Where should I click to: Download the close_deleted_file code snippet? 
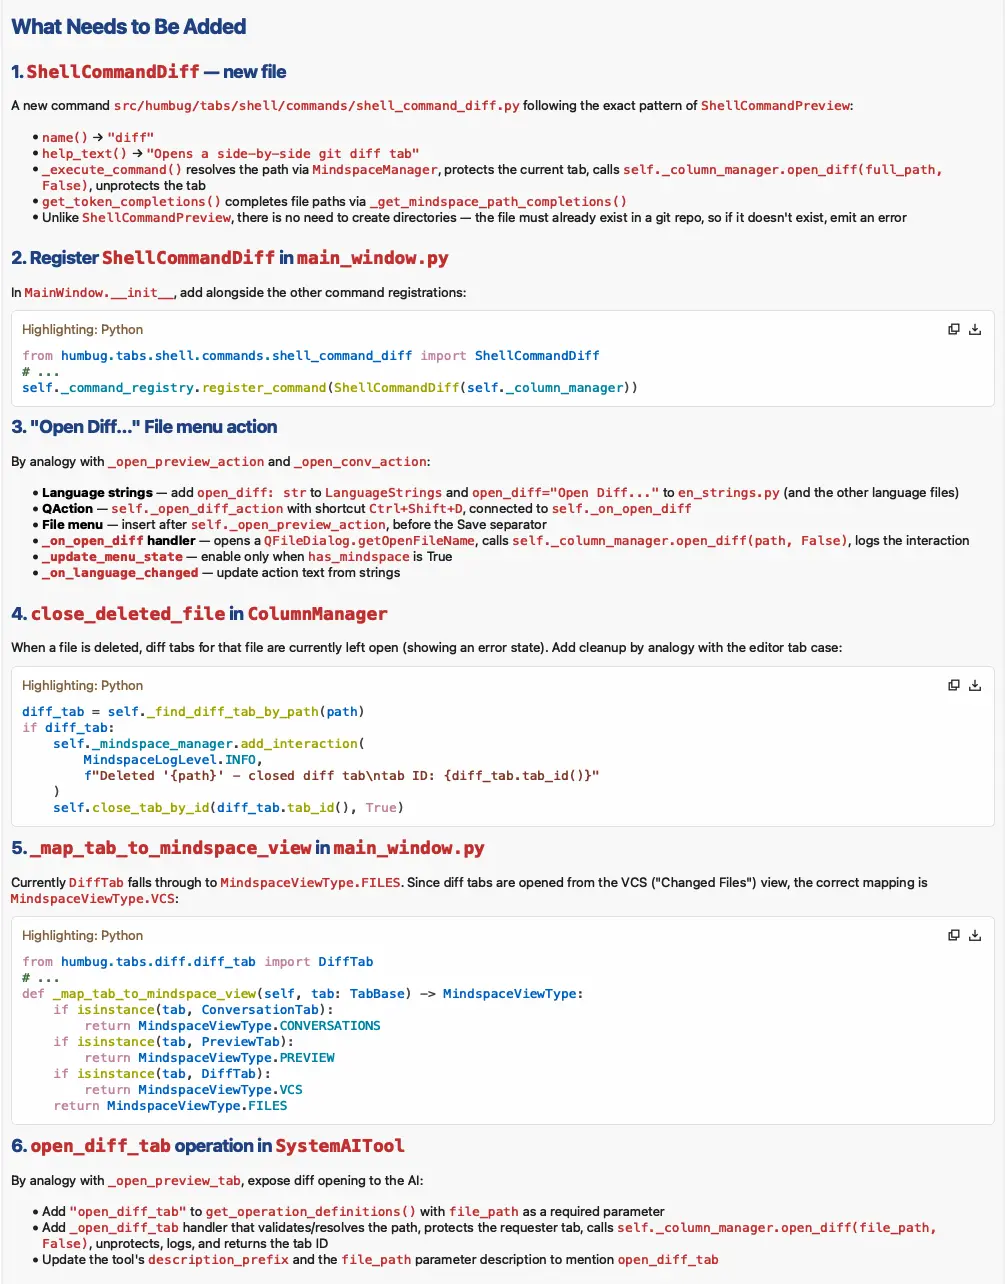coord(975,684)
